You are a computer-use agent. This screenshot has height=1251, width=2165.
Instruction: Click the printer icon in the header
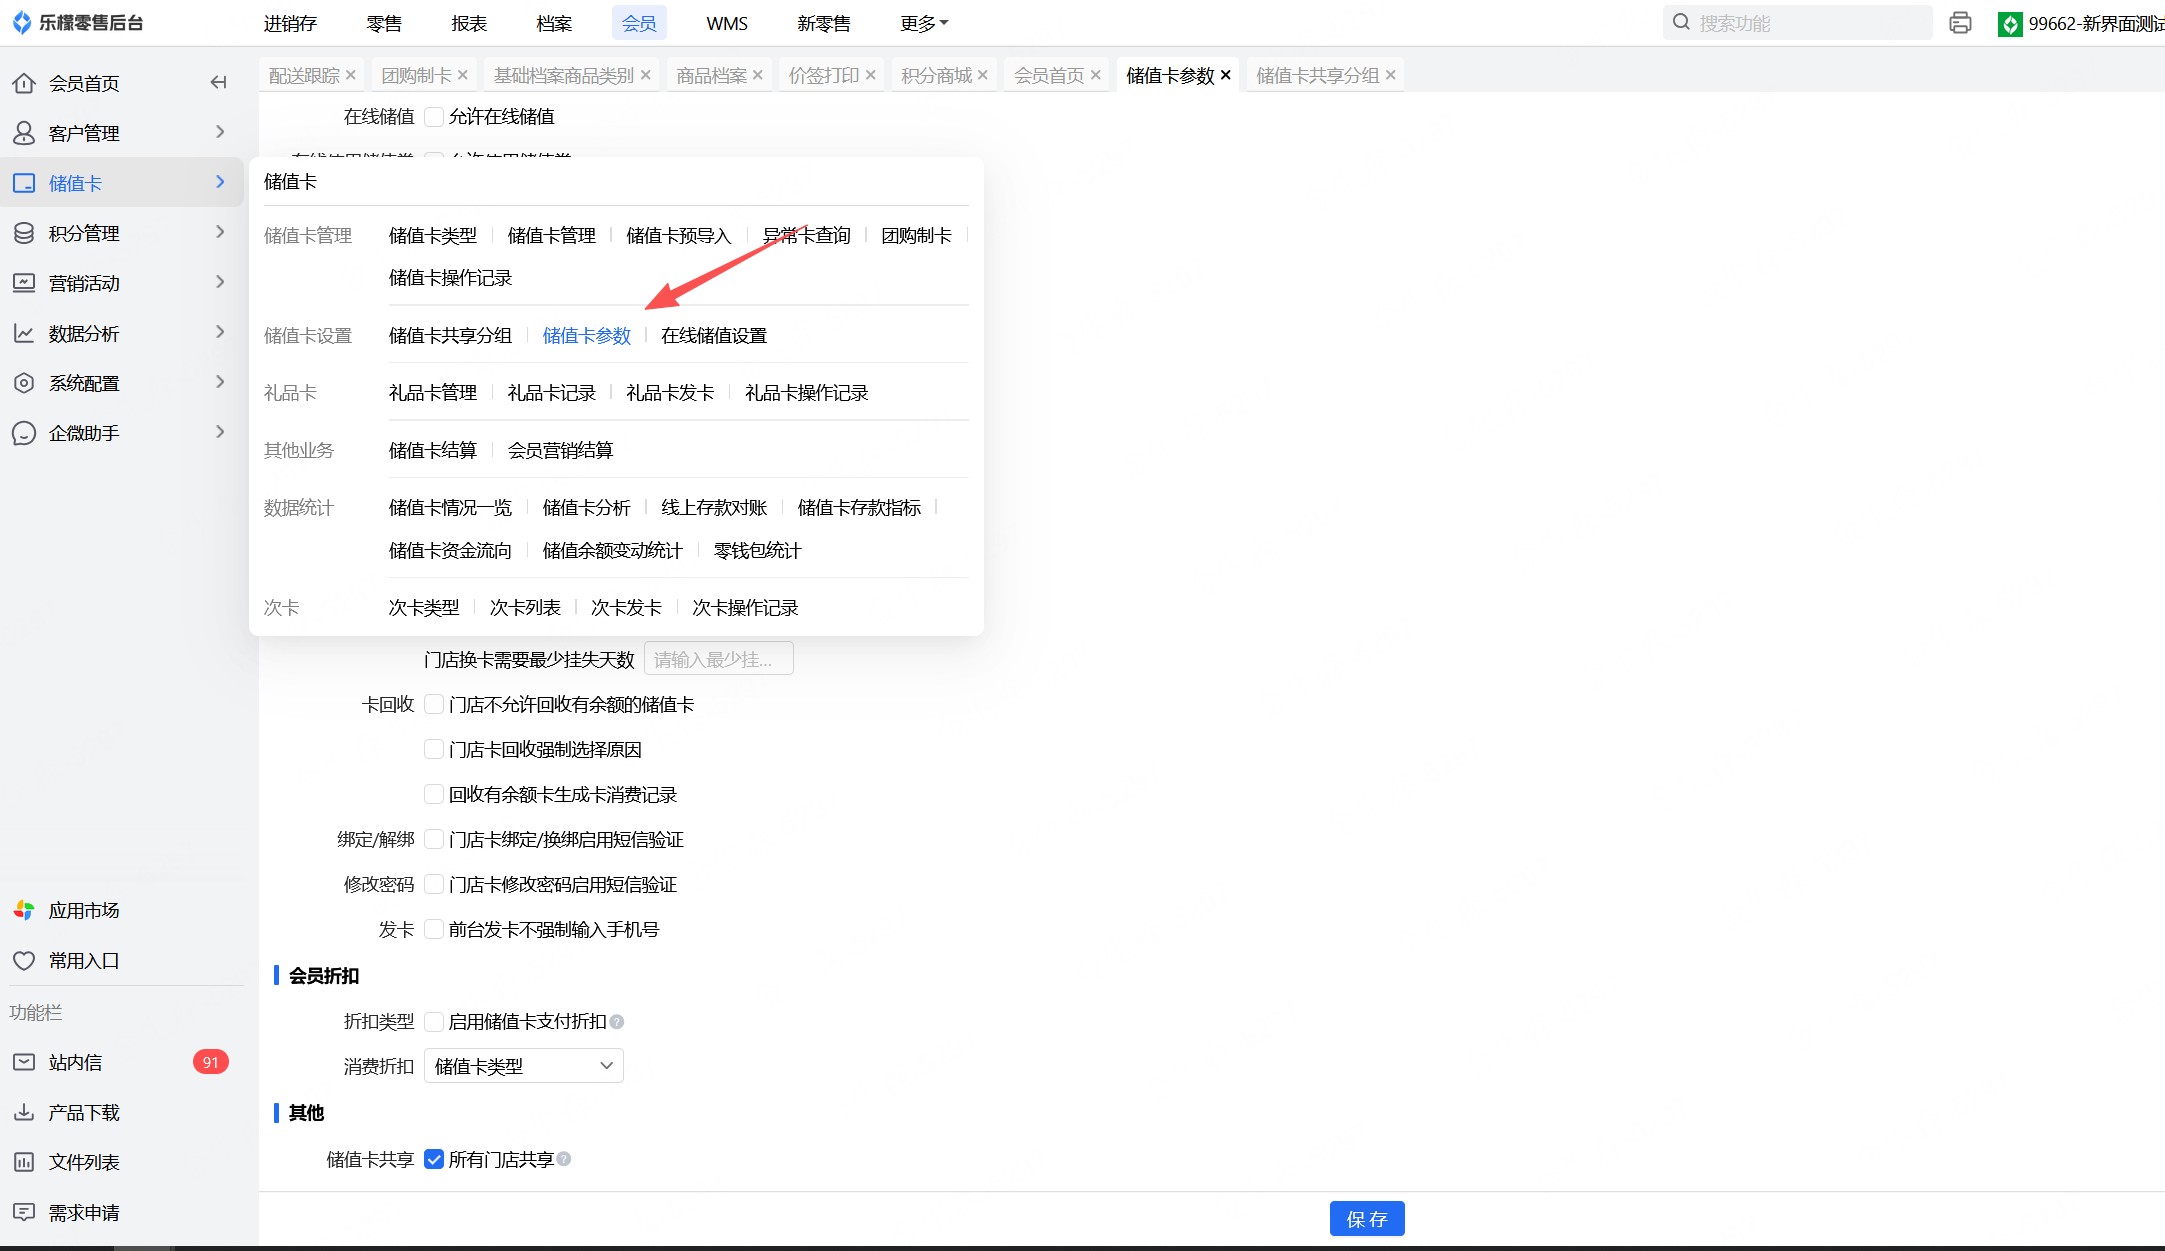coord(1960,23)
